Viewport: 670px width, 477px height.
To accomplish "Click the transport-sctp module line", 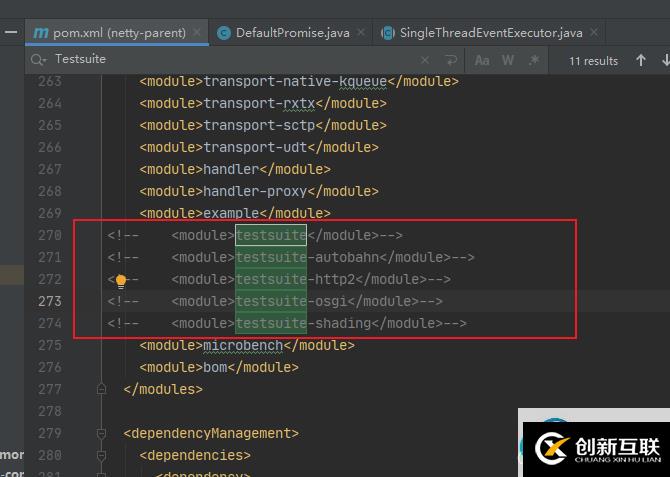I will coord(263,125).
